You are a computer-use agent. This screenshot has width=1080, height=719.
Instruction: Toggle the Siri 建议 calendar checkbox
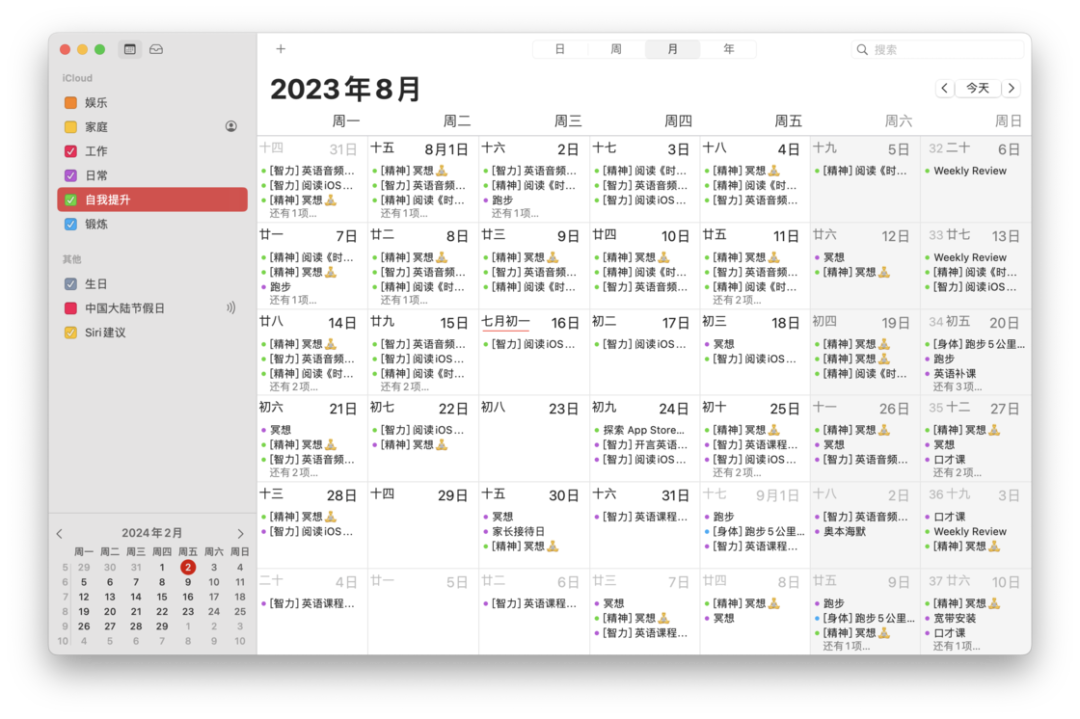[x=70, y=333]
